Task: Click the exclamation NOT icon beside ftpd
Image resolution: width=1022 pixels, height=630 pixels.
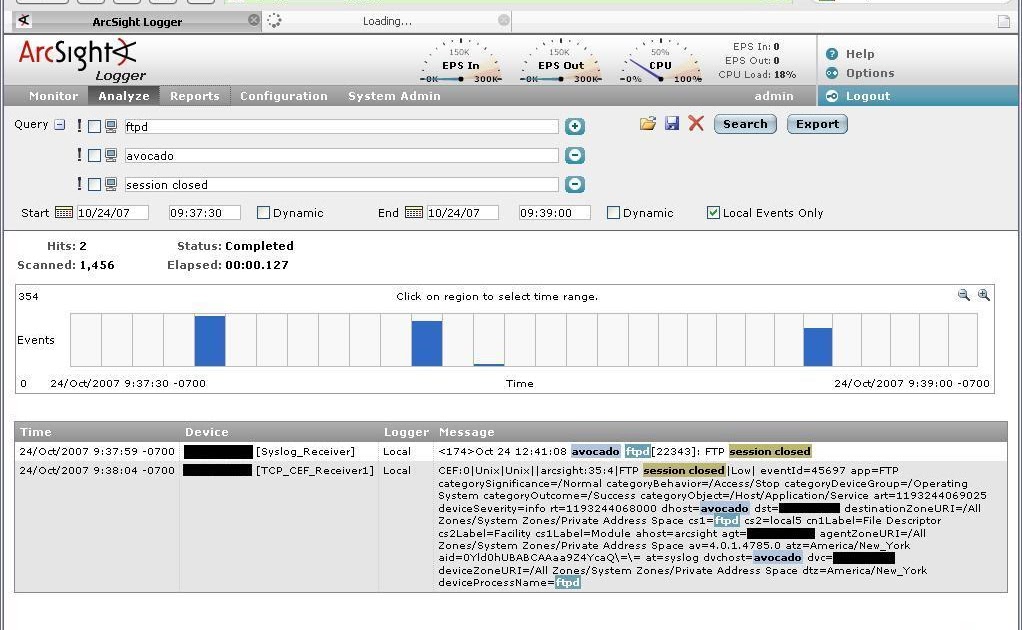Action: (x=80, y=126)
